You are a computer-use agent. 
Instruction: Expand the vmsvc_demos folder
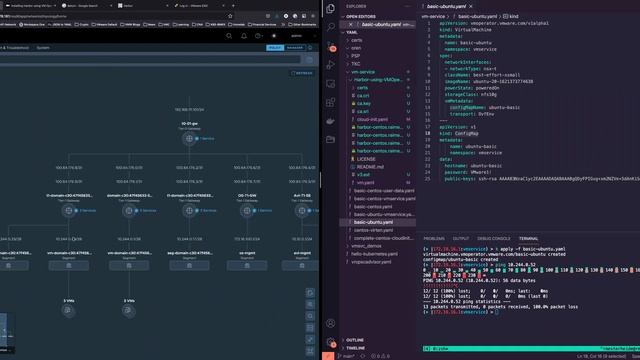coord(366,246)
